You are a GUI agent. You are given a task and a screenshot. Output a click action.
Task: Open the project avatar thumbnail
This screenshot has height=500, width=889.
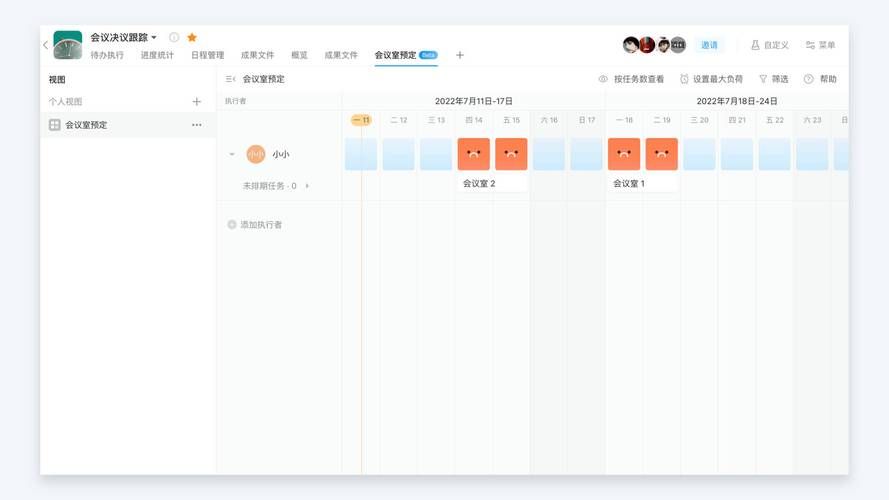pyautogui.click(x=67, y=45)
